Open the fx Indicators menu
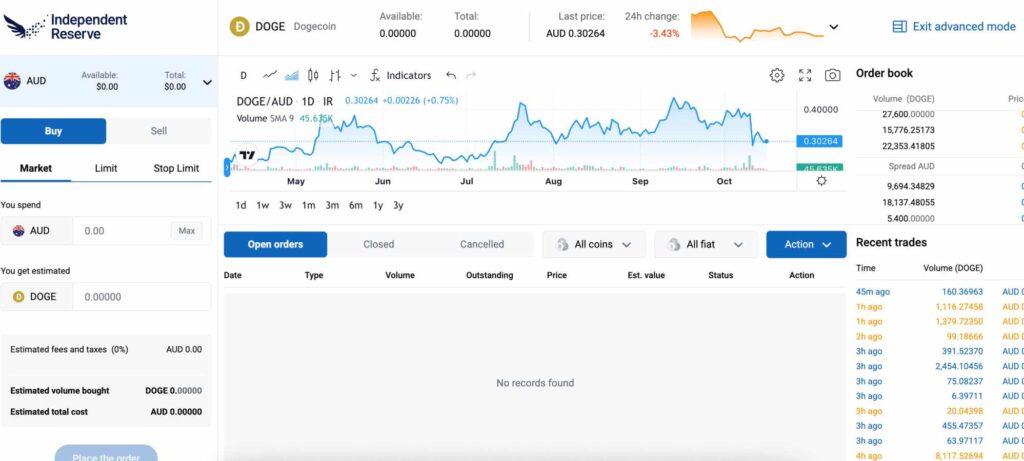 coord(400,75)
